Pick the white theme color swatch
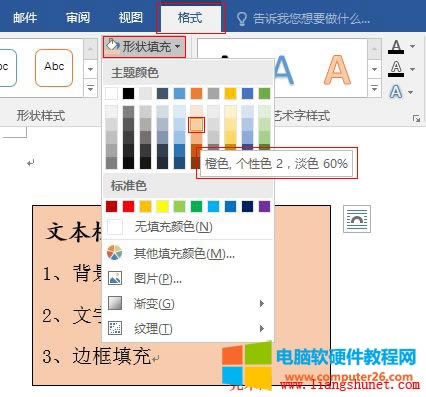This screenshot has height=397, width=426. click(112, 94)
